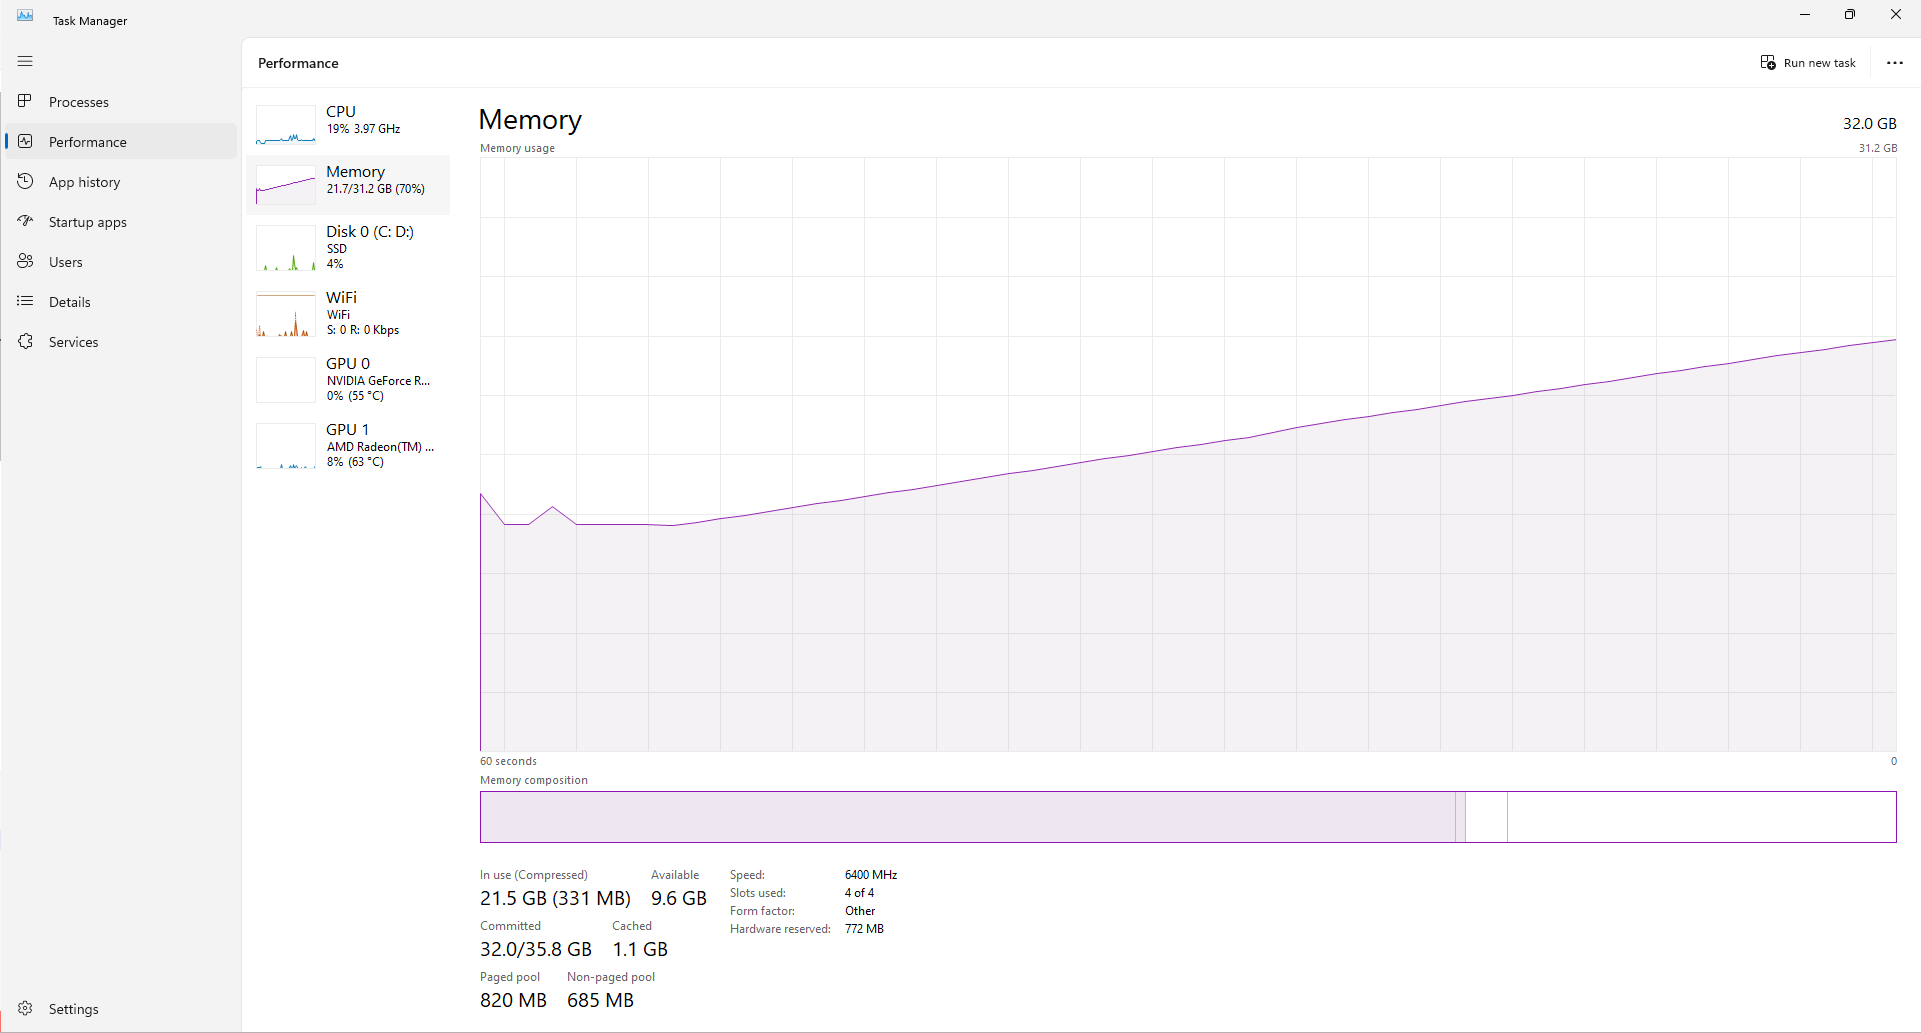Open the Settings gear at bottom

(x=26, y=1008)
